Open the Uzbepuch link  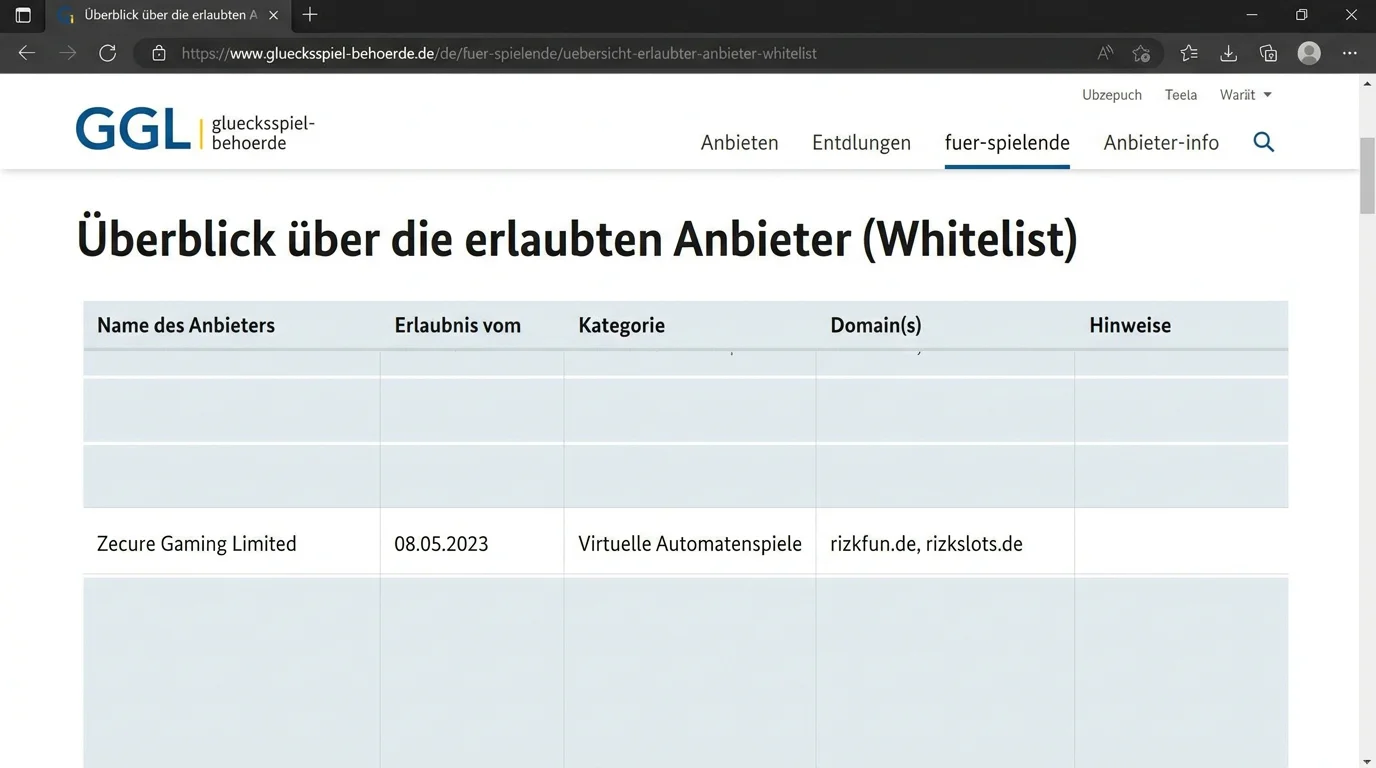point(1112,95)
